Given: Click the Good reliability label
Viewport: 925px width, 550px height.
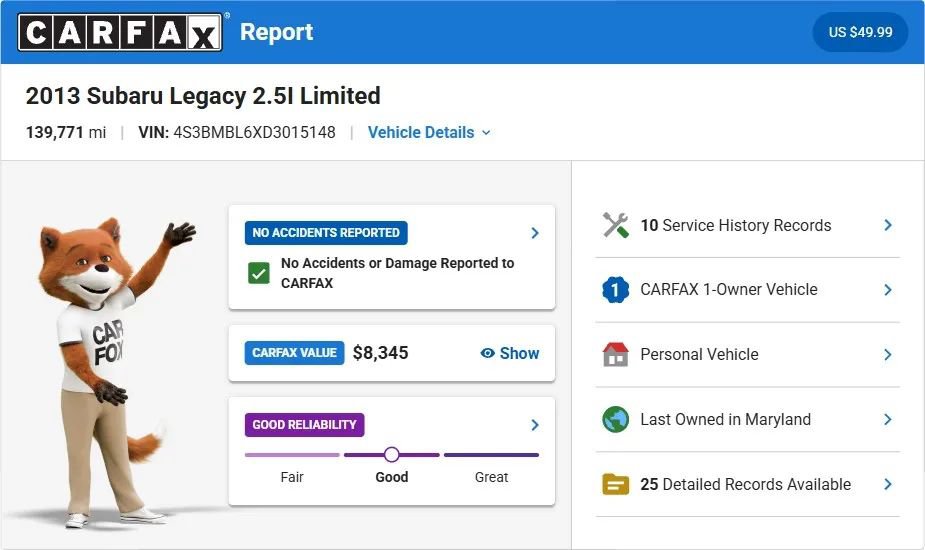Looking at the screenshot, I should 392,477.
